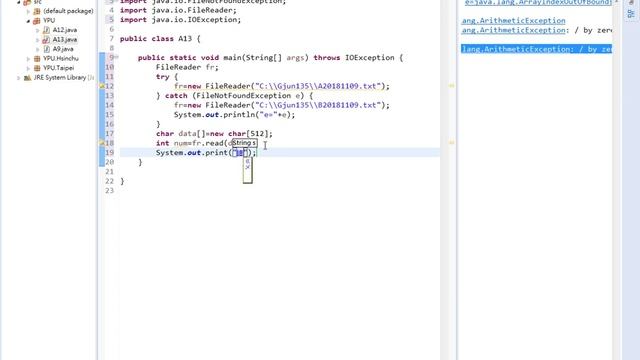Screen dimensions: 640x360
Task: Click overview ruler warning mark for line 18
Action: tap(451, 142)
